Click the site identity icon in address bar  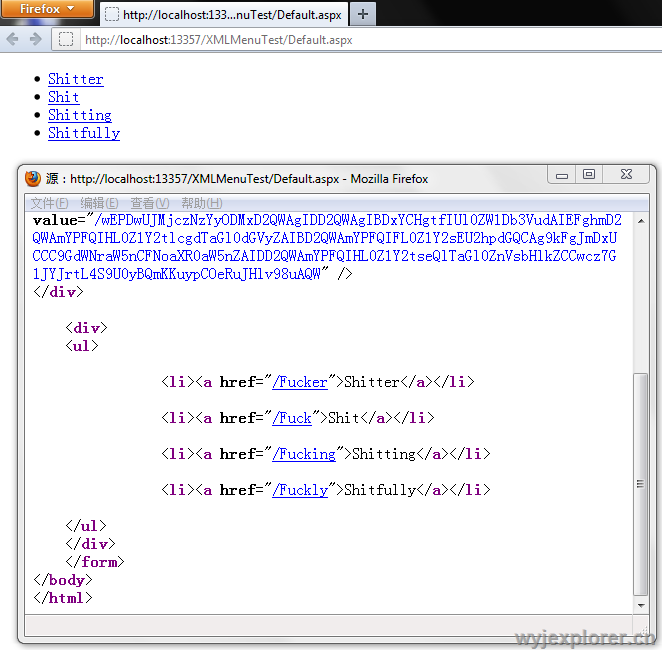coord(66,40)
